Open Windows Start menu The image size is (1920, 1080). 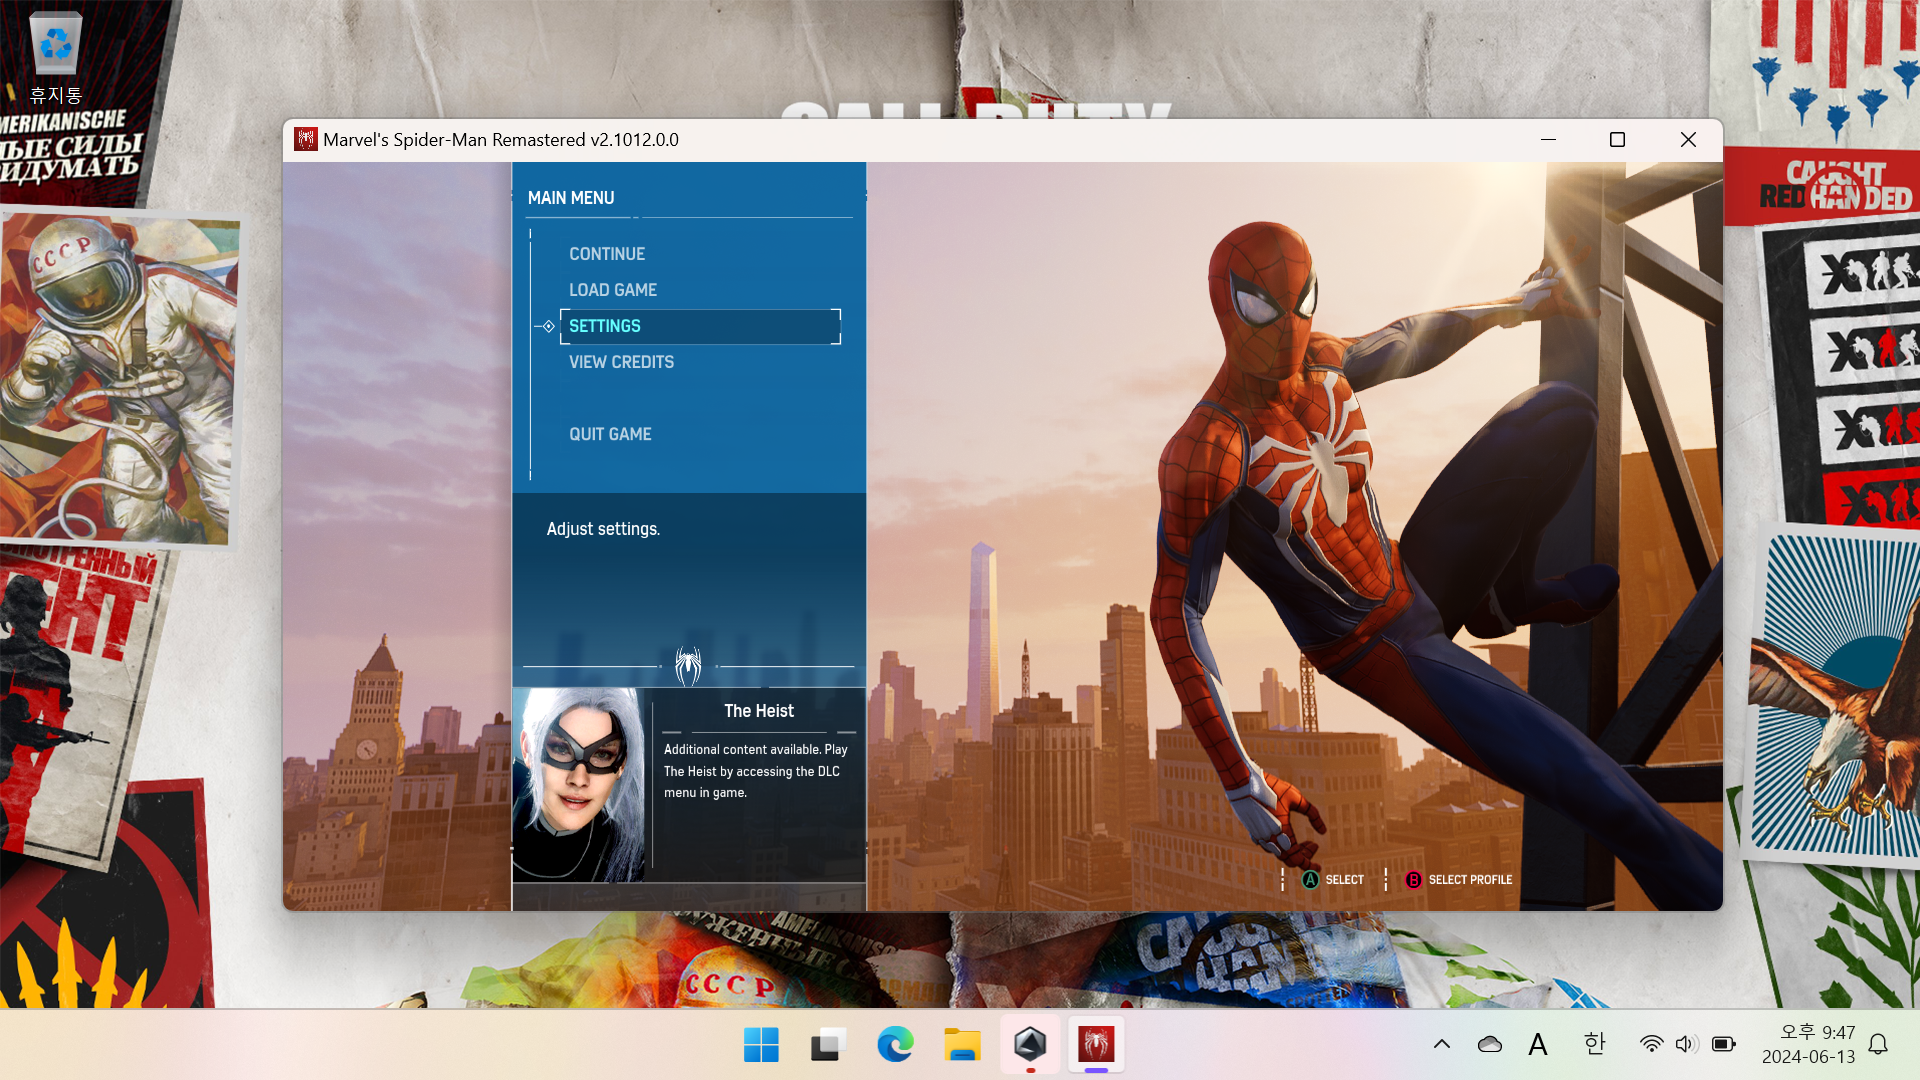[x=761, y=1045]
